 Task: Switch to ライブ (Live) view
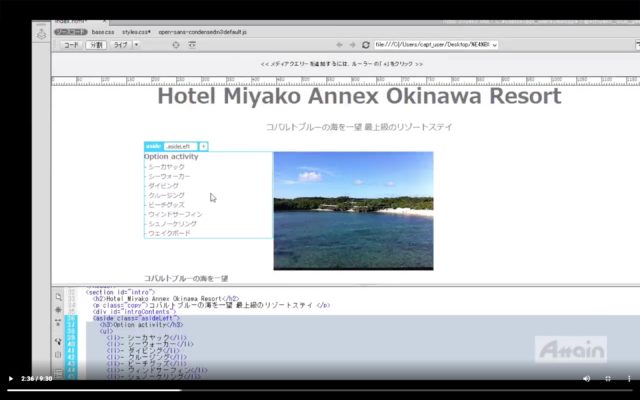[x=120, y=45]
